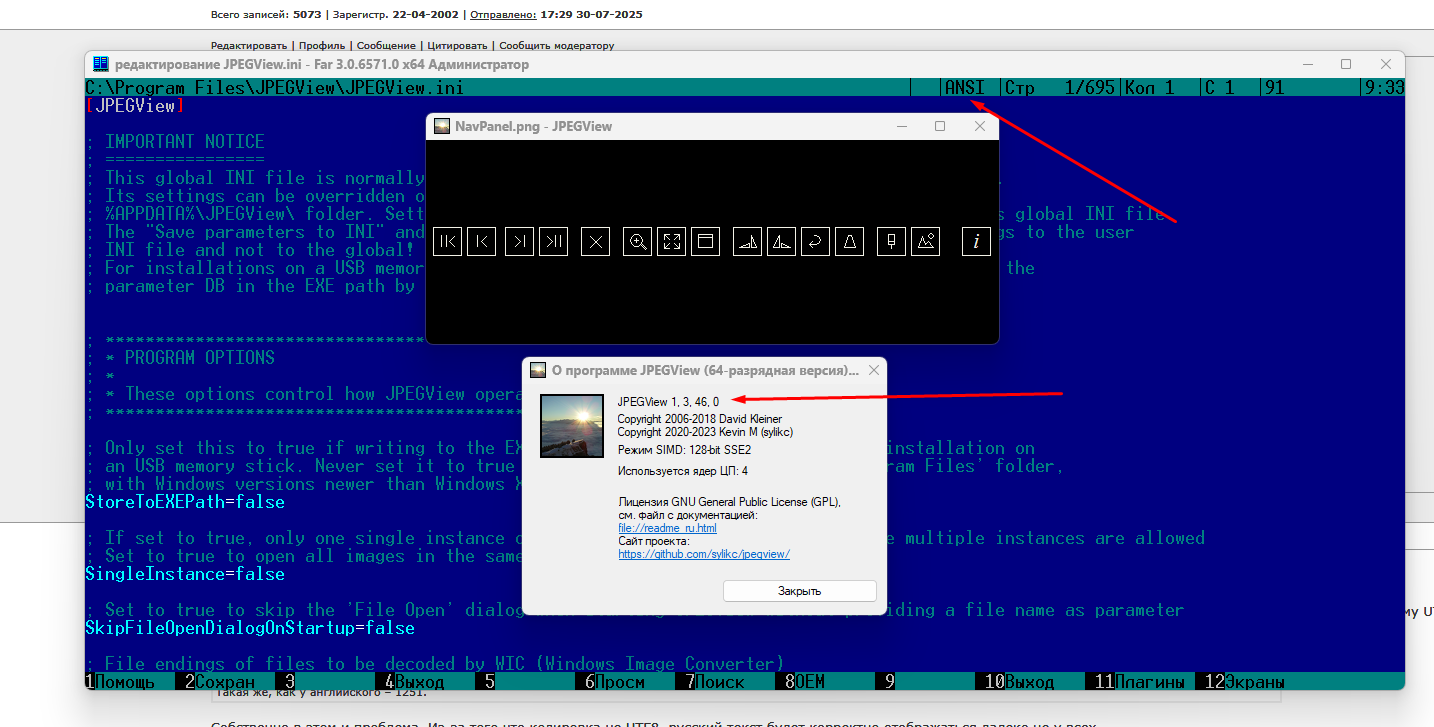The image size is (1434, 727).
Task: Open image info with the i icon
Action: click(976, 241)
